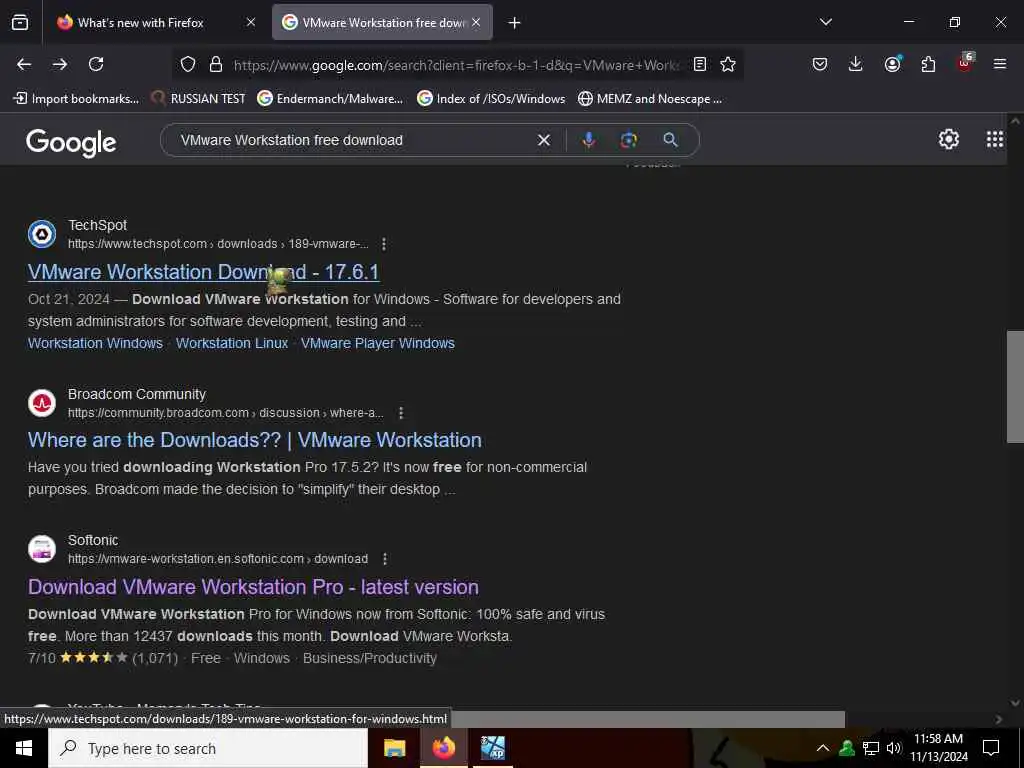Open Windows notification center
Viewport: 1024px width, 768px height.
point(991,748)
